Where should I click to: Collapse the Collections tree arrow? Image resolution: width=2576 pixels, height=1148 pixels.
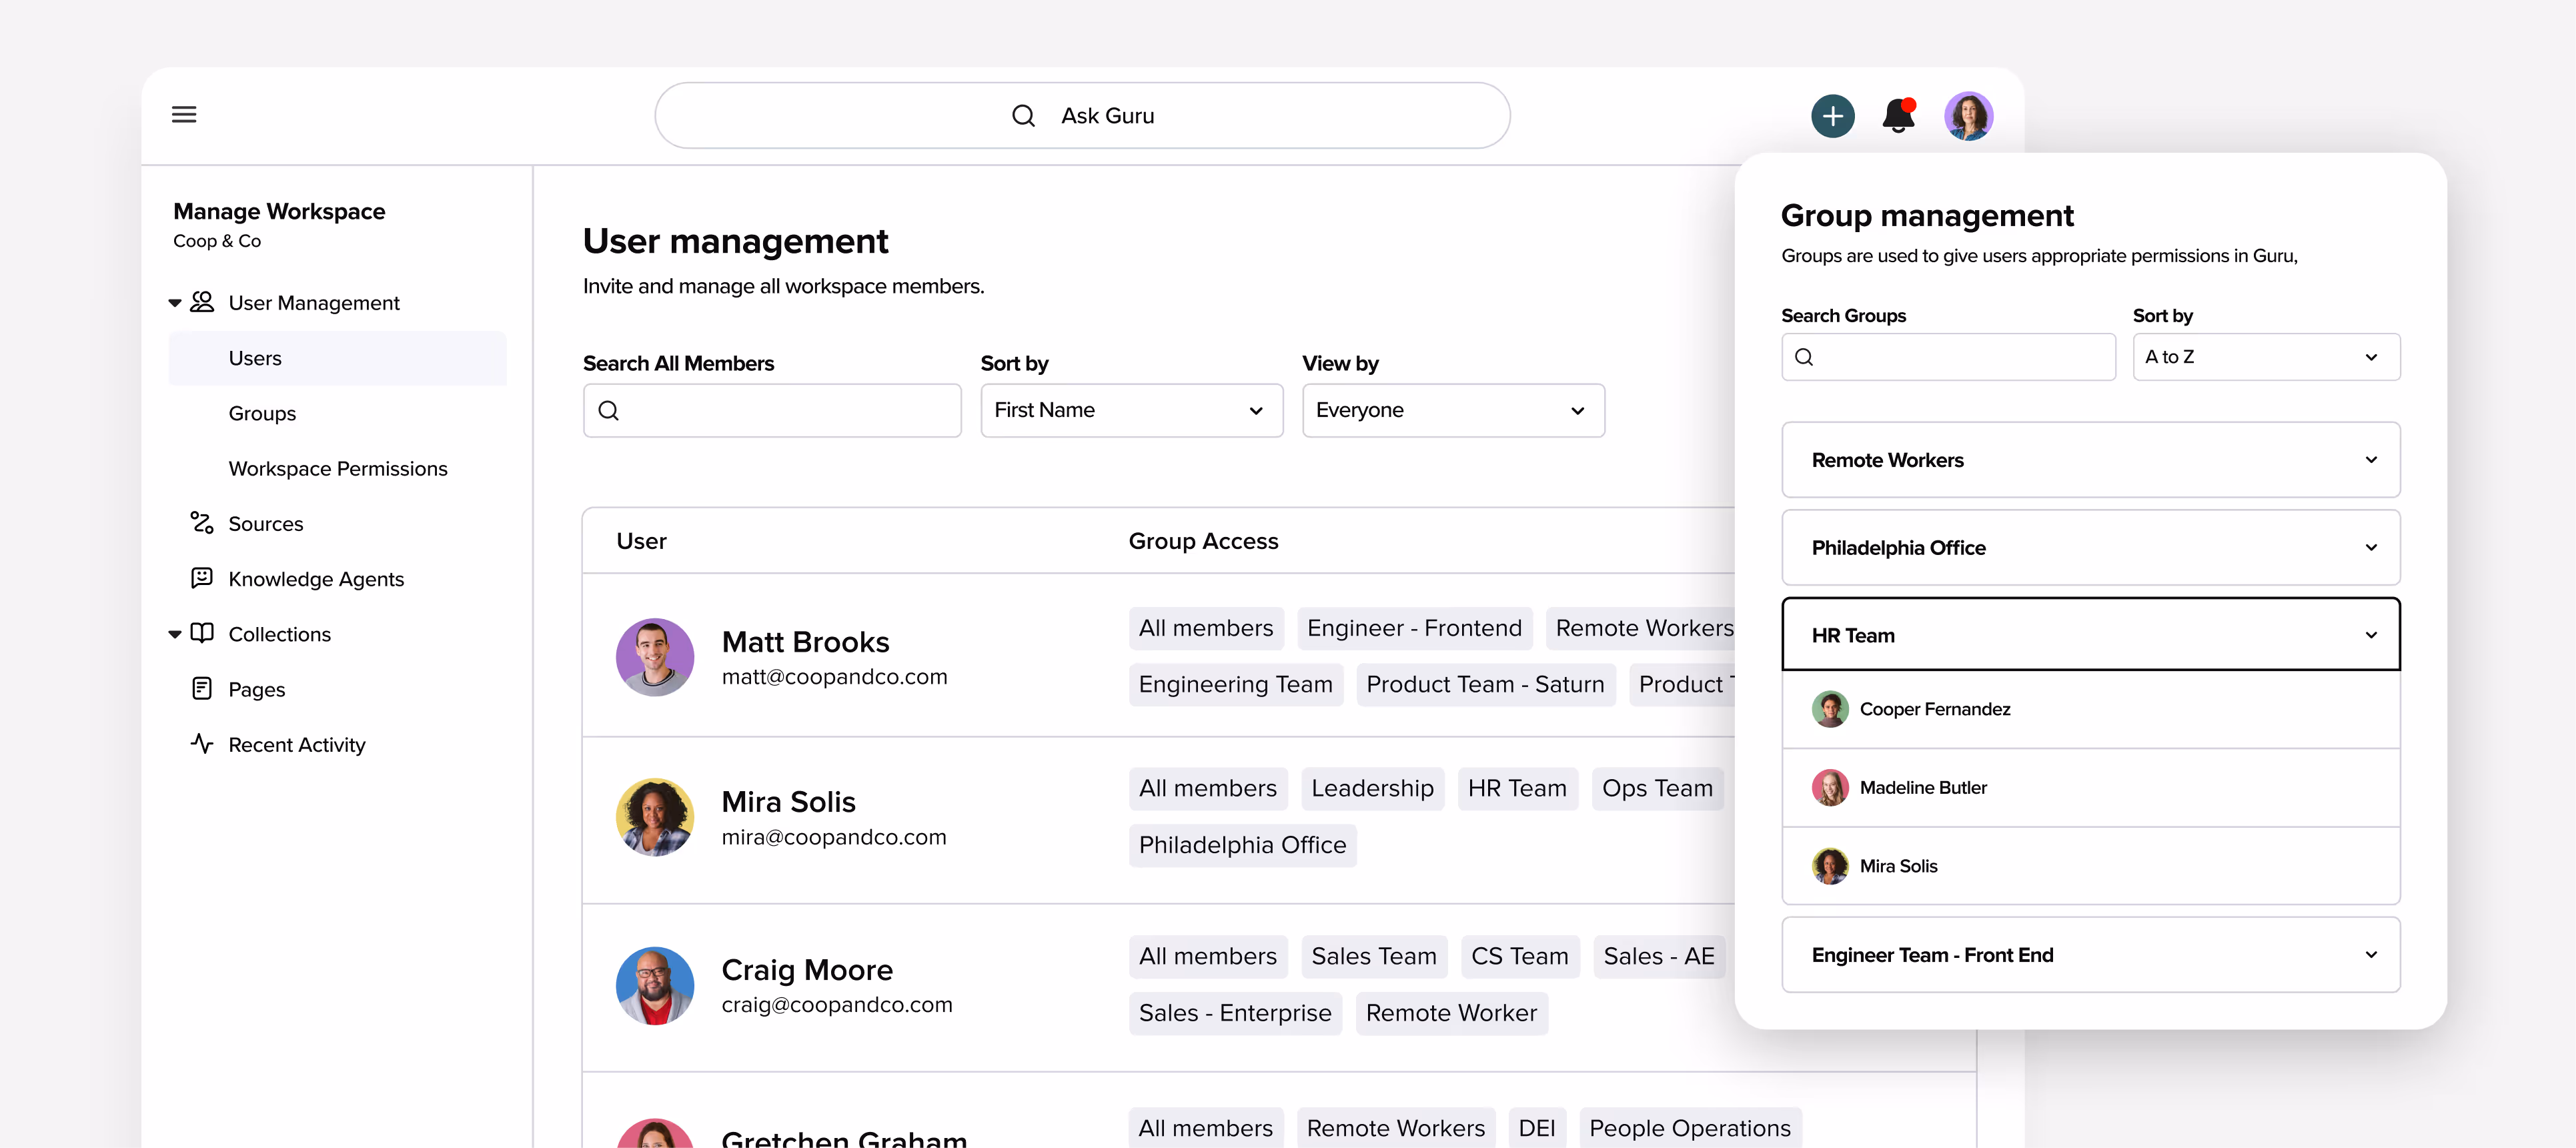(x=175, y=634)
